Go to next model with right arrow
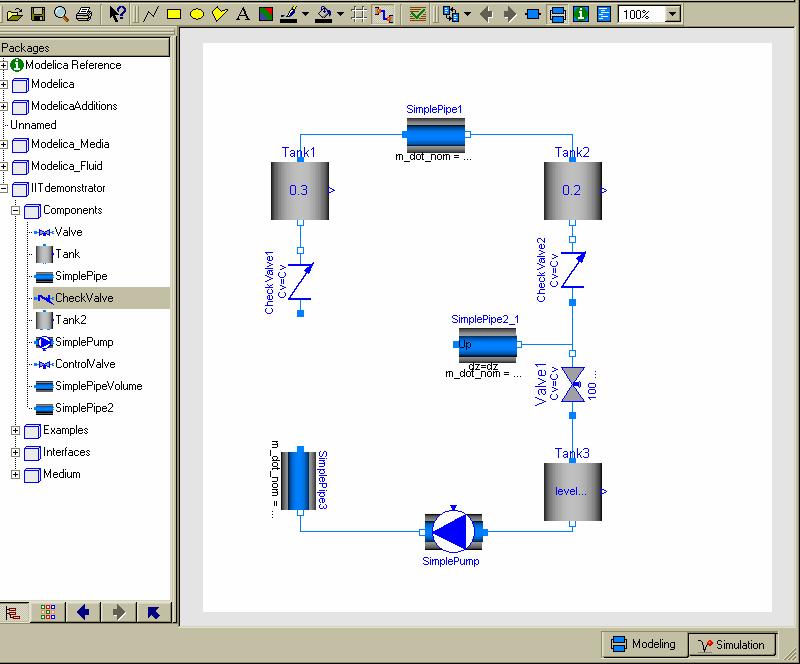 pyautogui.click(x=510, y=14)
